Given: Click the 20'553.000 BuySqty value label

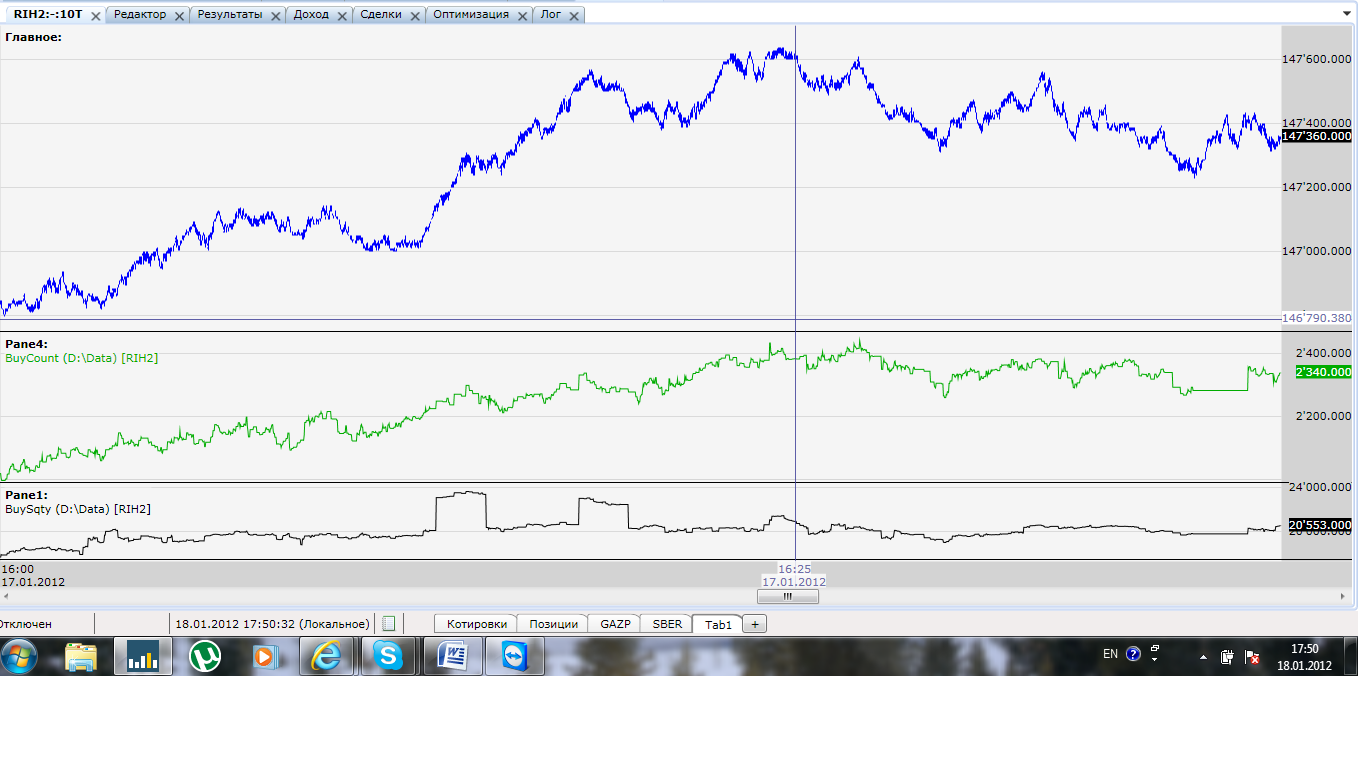Looking at the screenshot, I should 1320,524.
